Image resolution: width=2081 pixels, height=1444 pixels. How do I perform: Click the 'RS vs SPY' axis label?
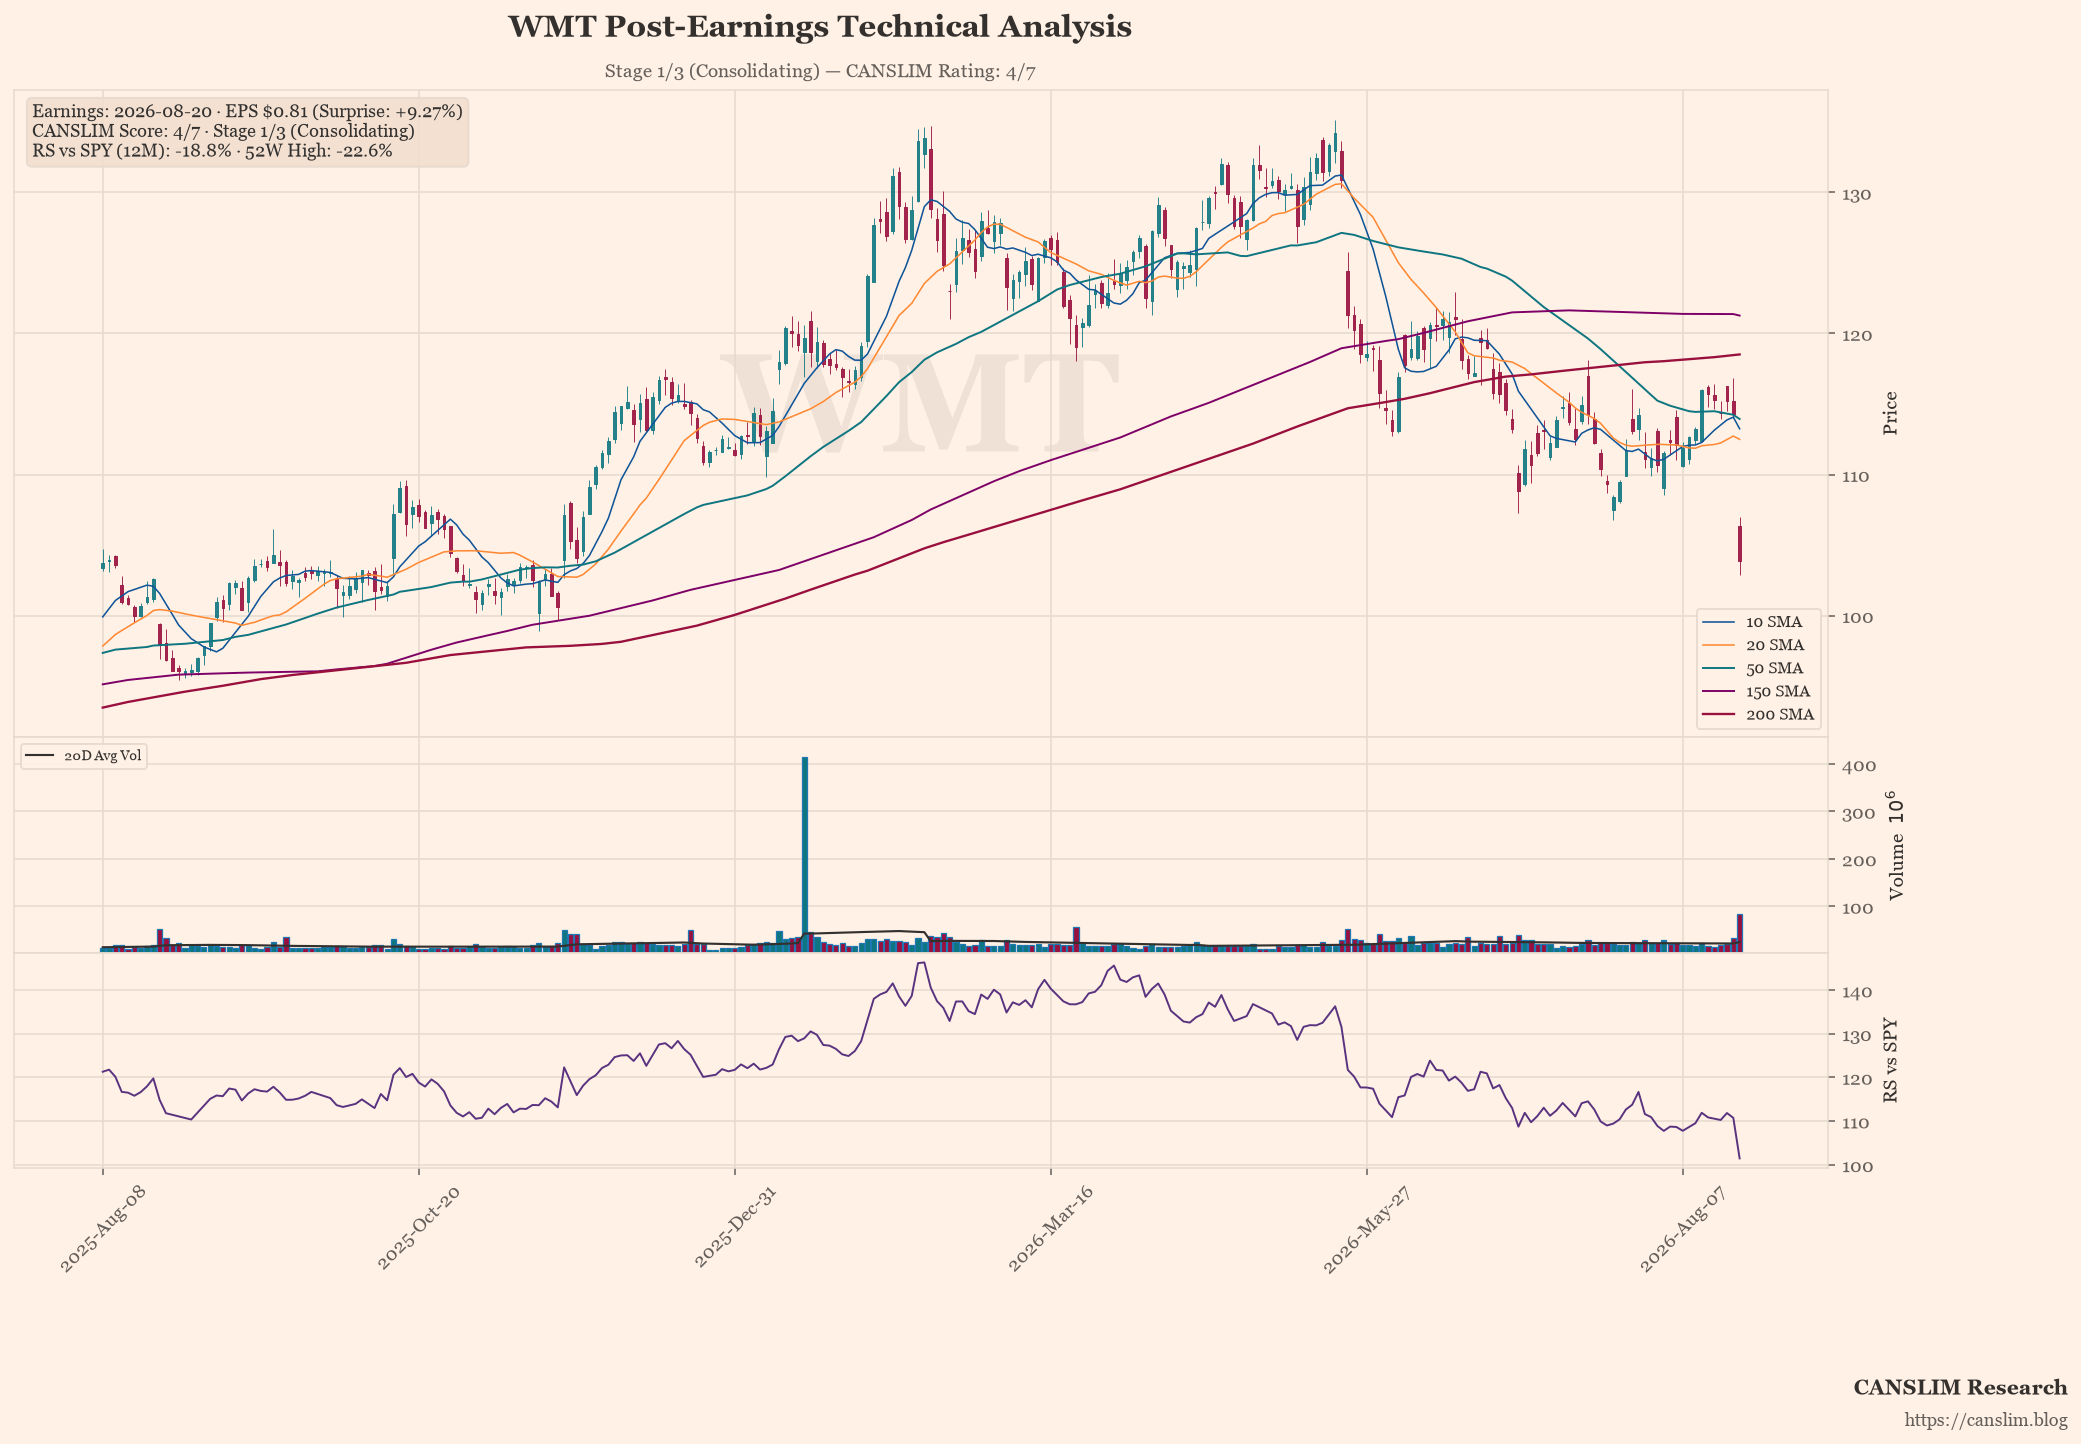pyautogui.click(x=1890, y=1060)
